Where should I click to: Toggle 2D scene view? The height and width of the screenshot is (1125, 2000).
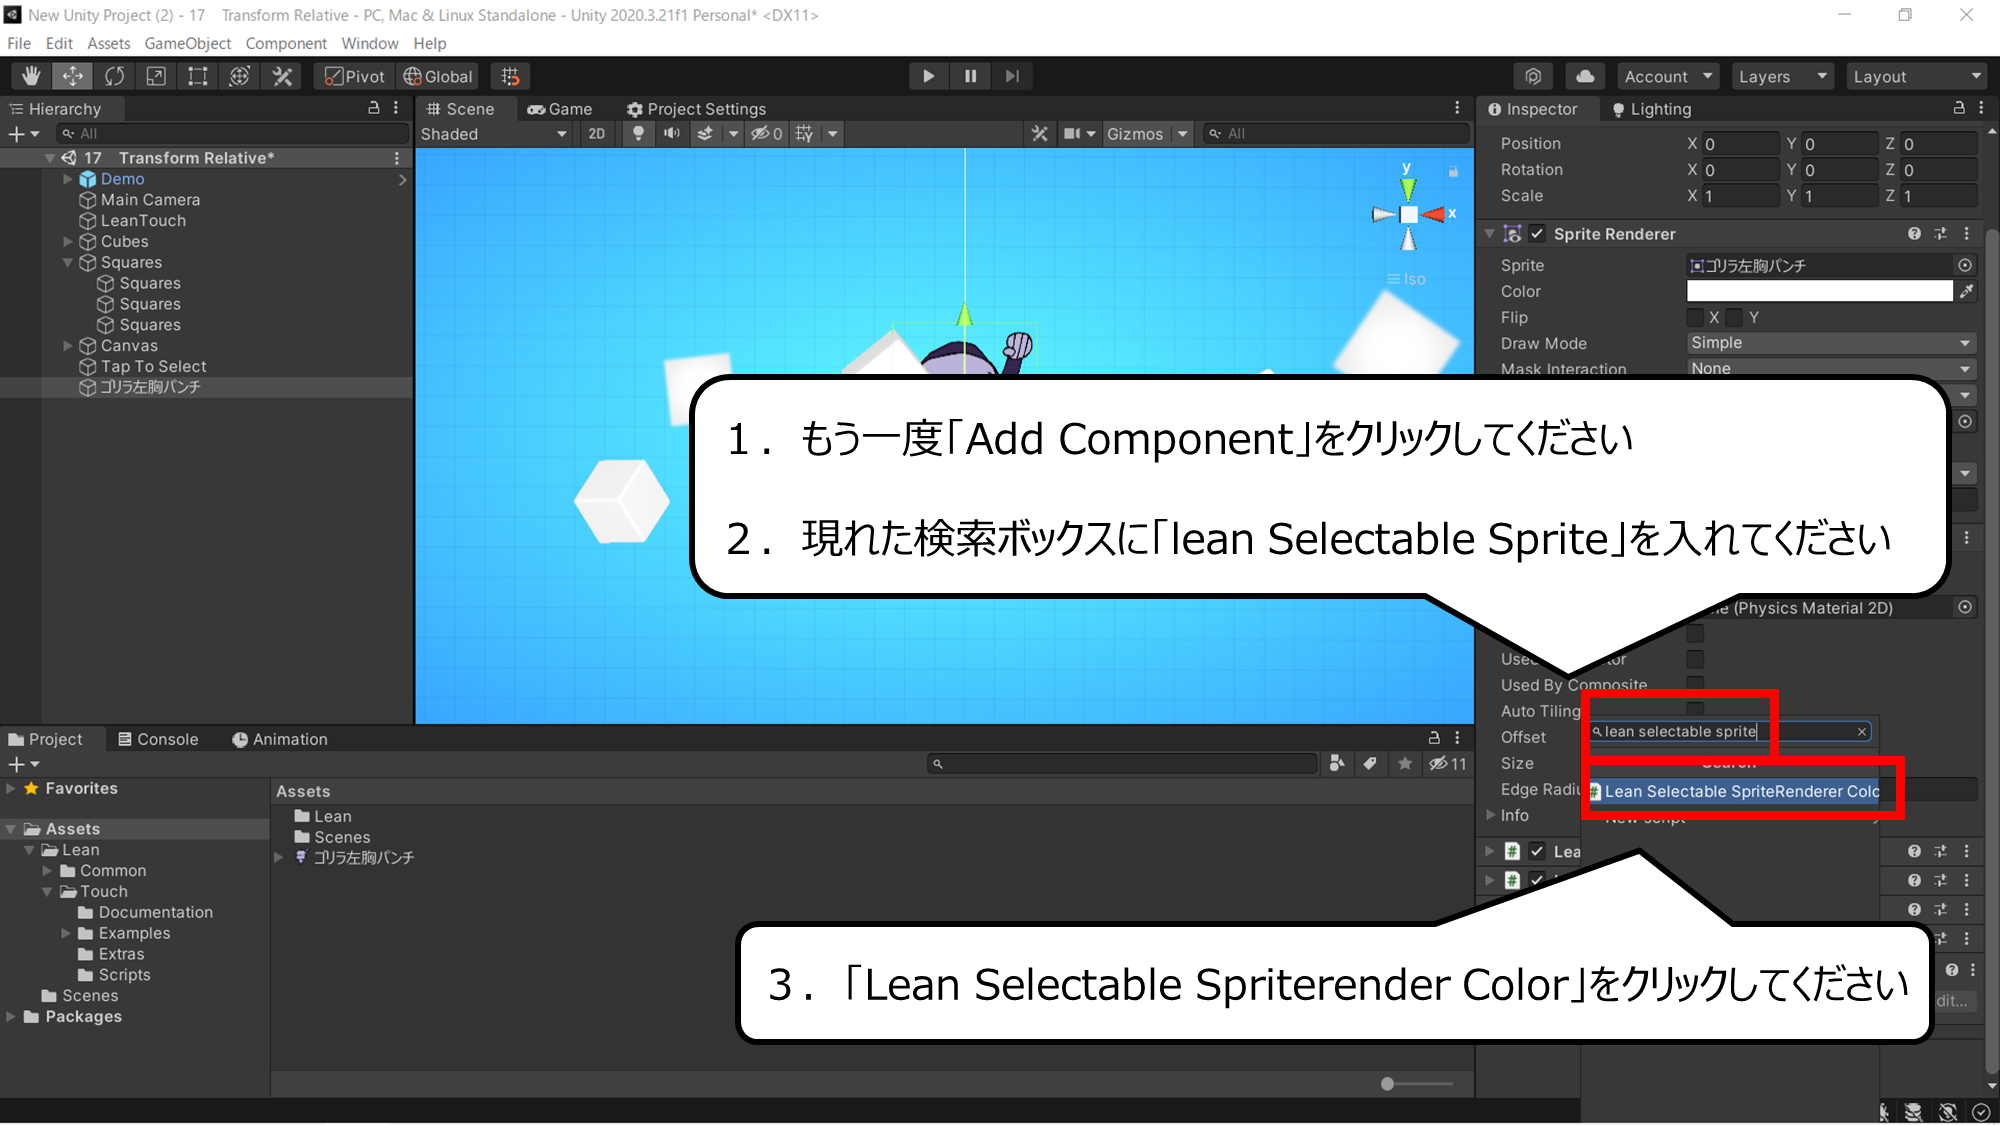pos(597,134)
